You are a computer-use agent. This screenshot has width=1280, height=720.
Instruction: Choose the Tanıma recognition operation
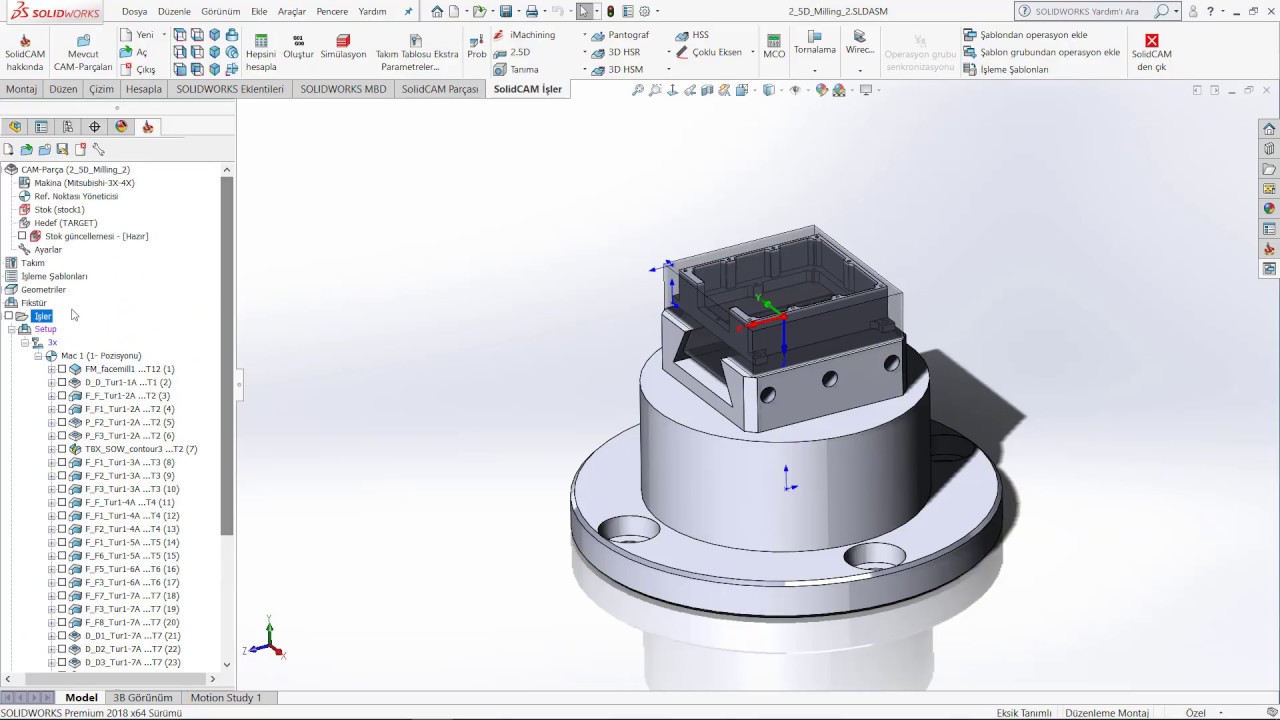(516, 70)
